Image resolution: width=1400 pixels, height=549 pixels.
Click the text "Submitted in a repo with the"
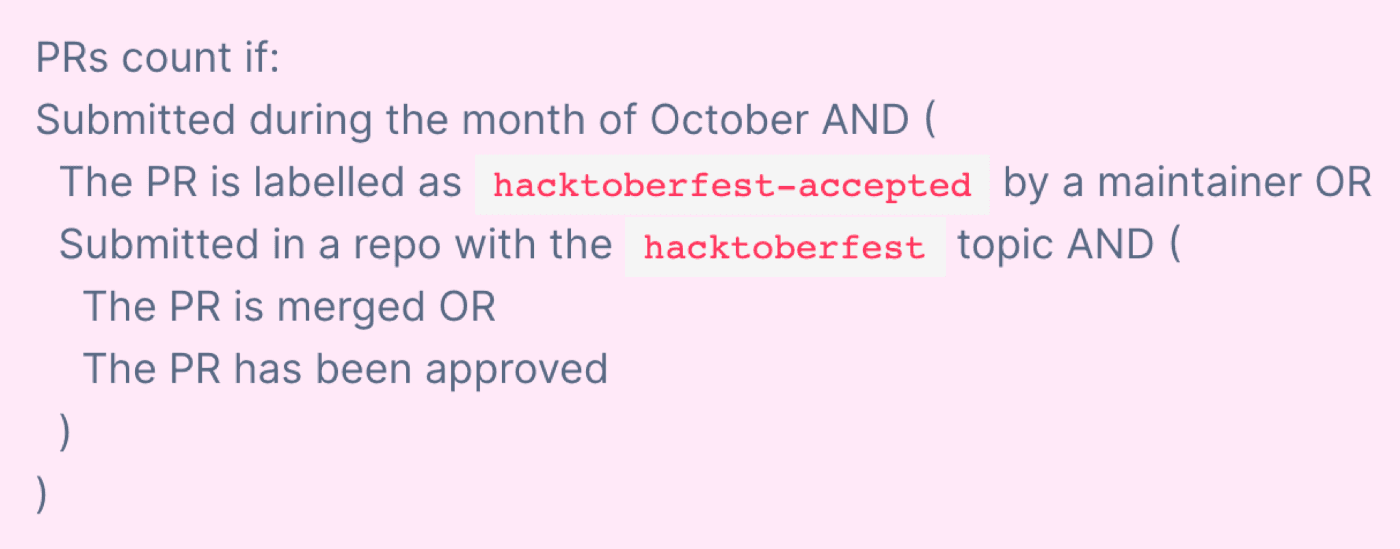click(335, 246)
